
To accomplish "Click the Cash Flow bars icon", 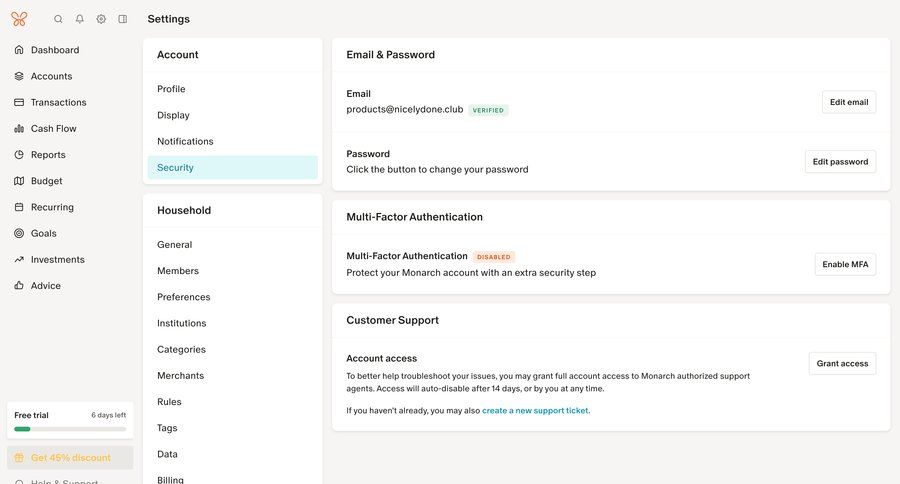I will 19,129.
